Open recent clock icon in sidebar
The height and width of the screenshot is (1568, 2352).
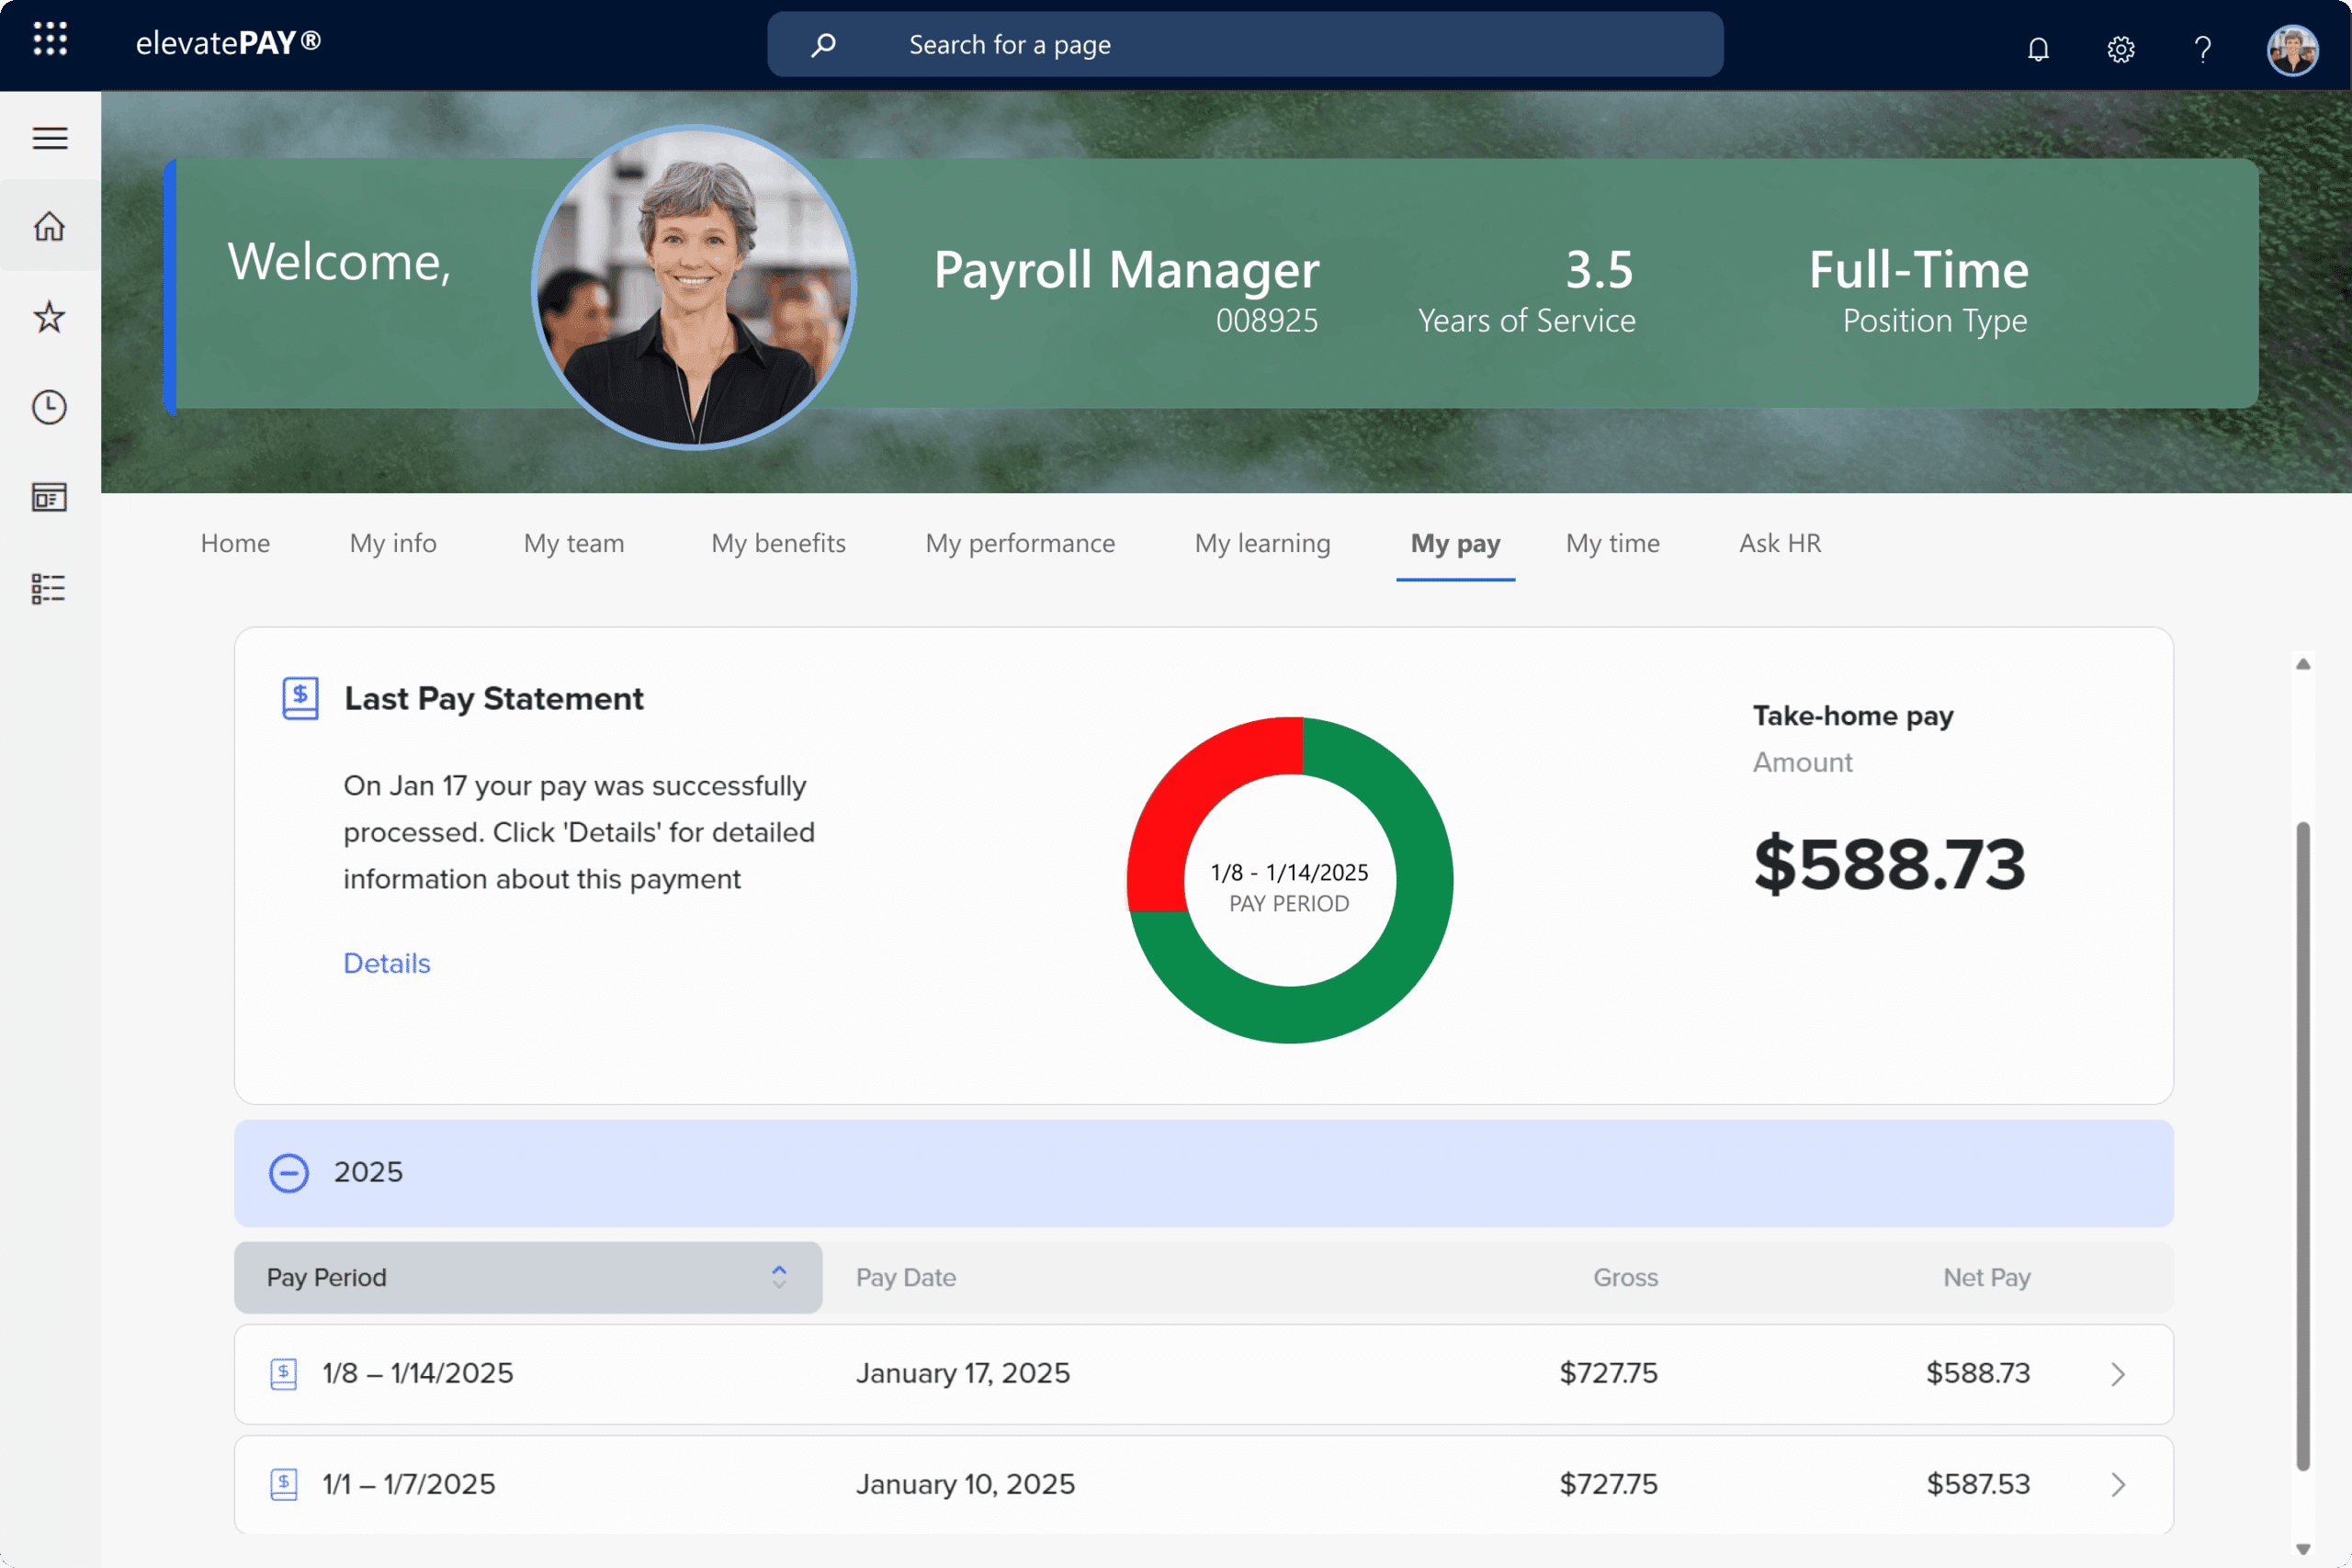(50, 407)
